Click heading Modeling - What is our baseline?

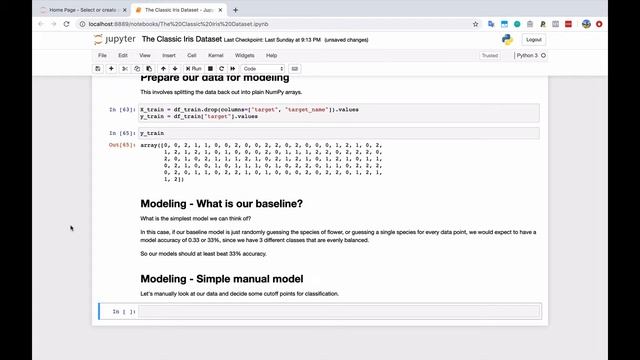click(x=222, y=203)
